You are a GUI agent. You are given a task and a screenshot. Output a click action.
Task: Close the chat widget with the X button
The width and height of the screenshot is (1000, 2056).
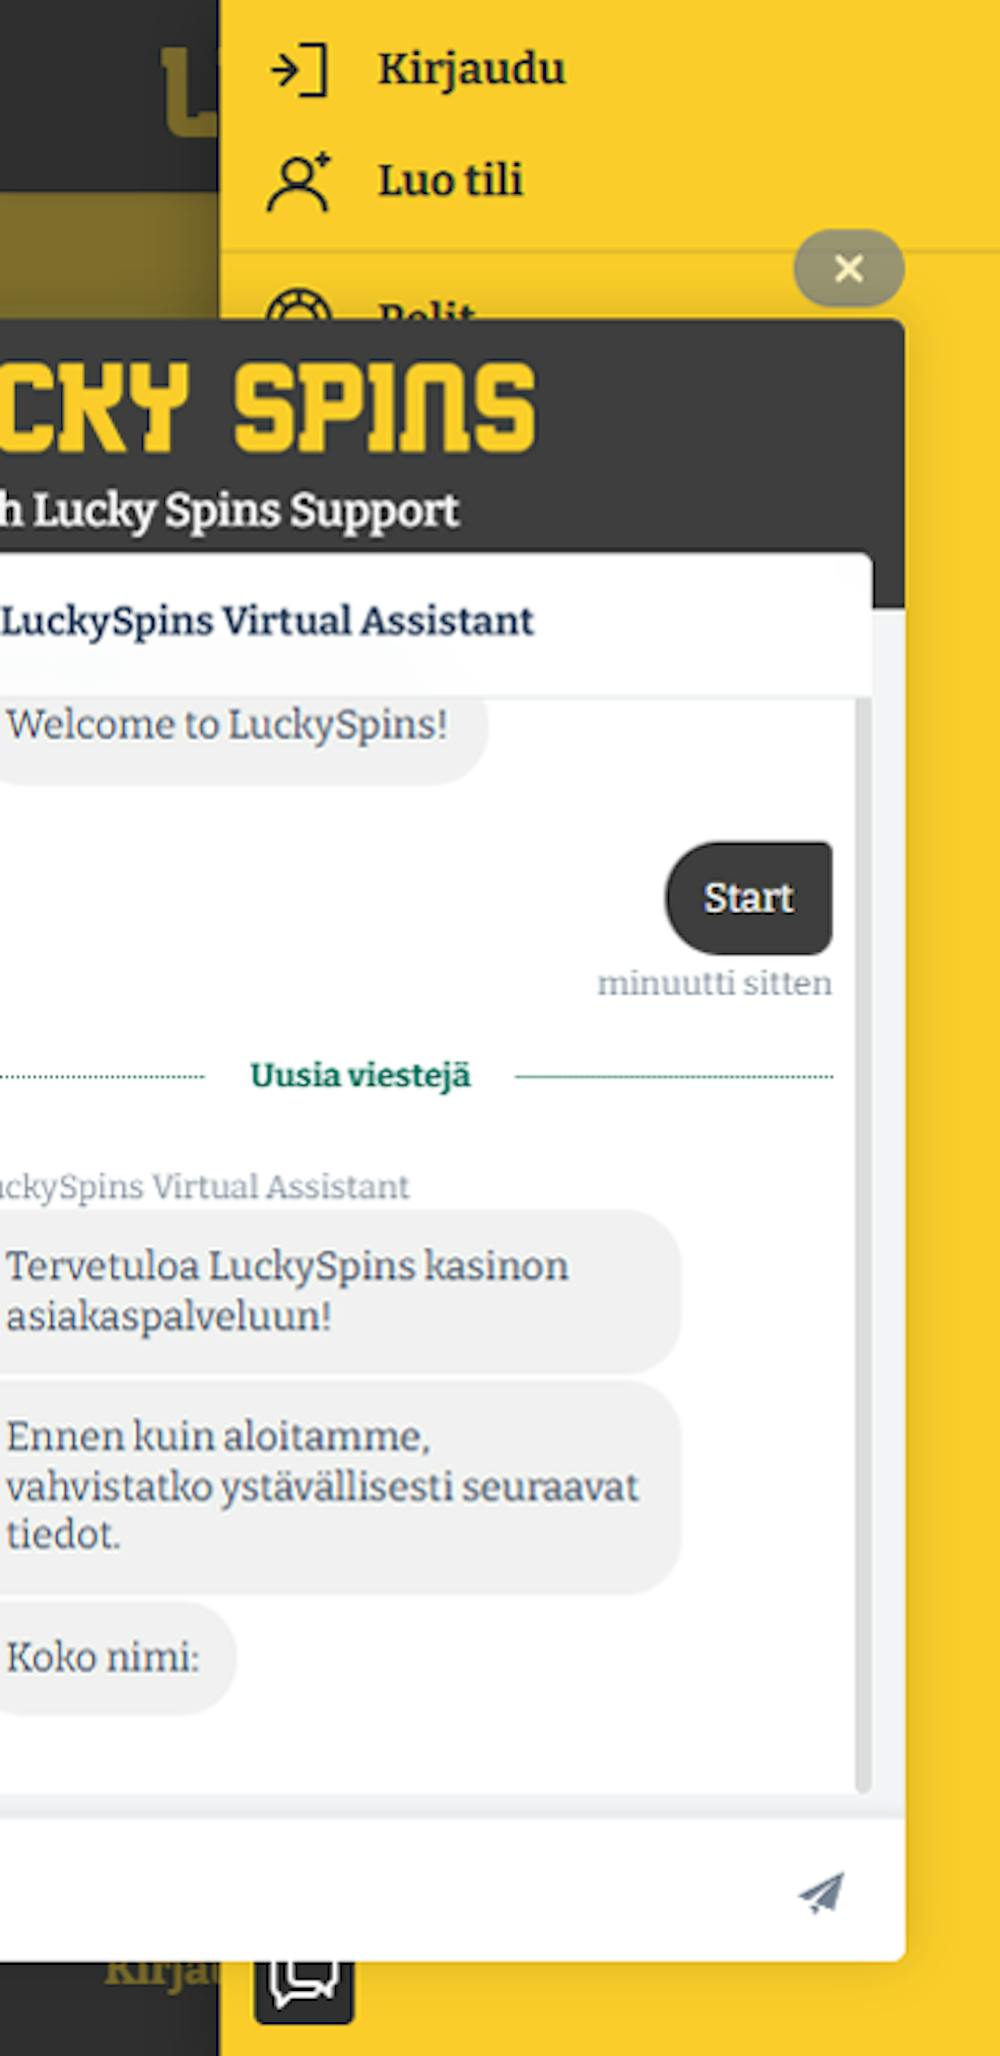(849, 268)
